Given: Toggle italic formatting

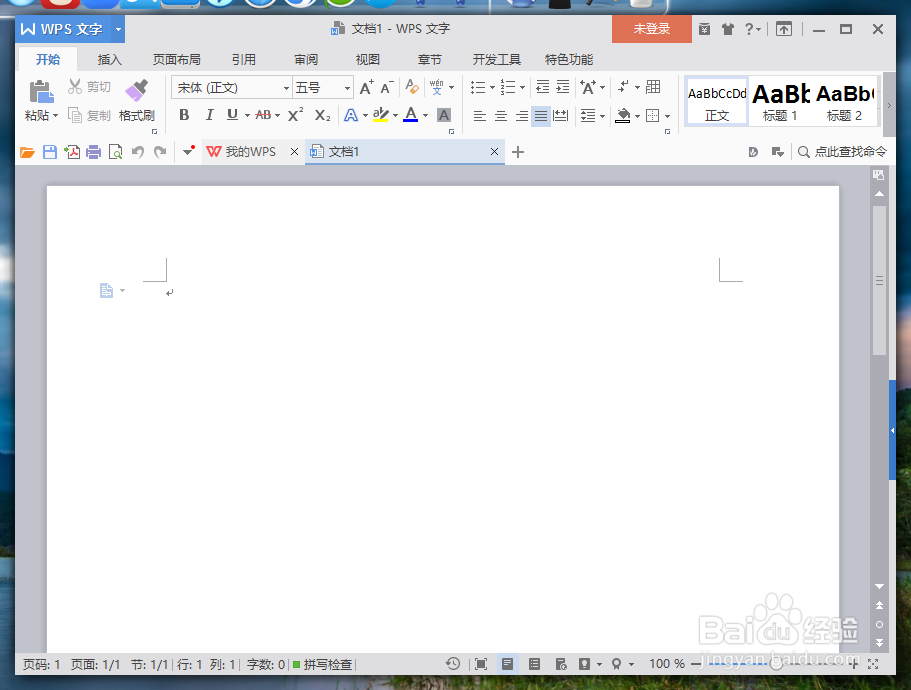Looking at the screenshot, I should click(211, 116).
